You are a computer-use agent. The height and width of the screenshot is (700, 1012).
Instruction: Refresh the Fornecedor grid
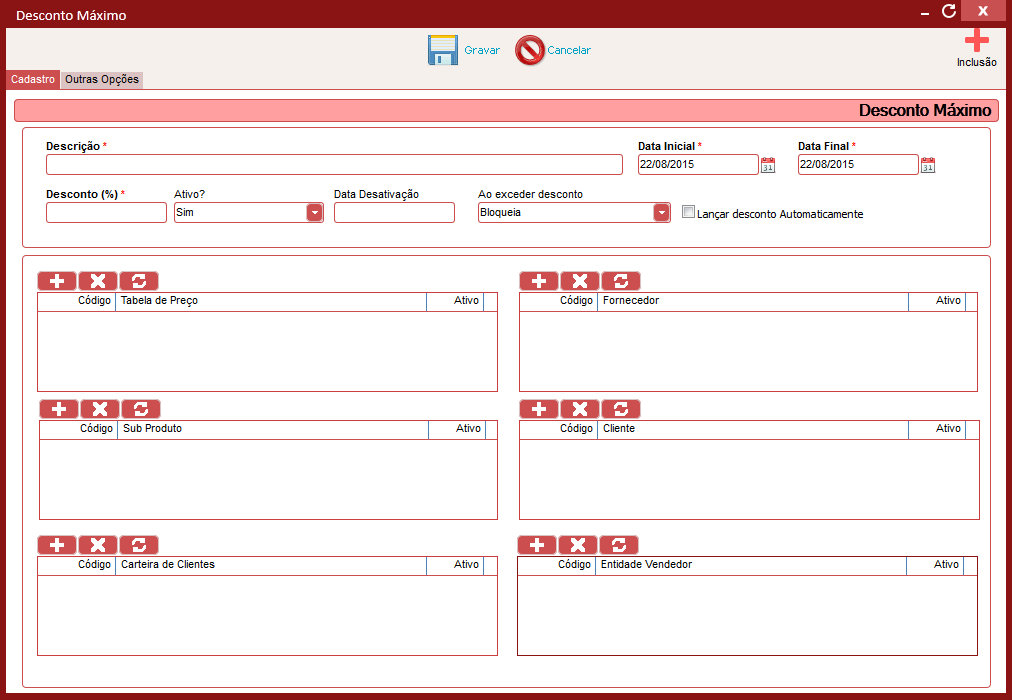(621, 281)
